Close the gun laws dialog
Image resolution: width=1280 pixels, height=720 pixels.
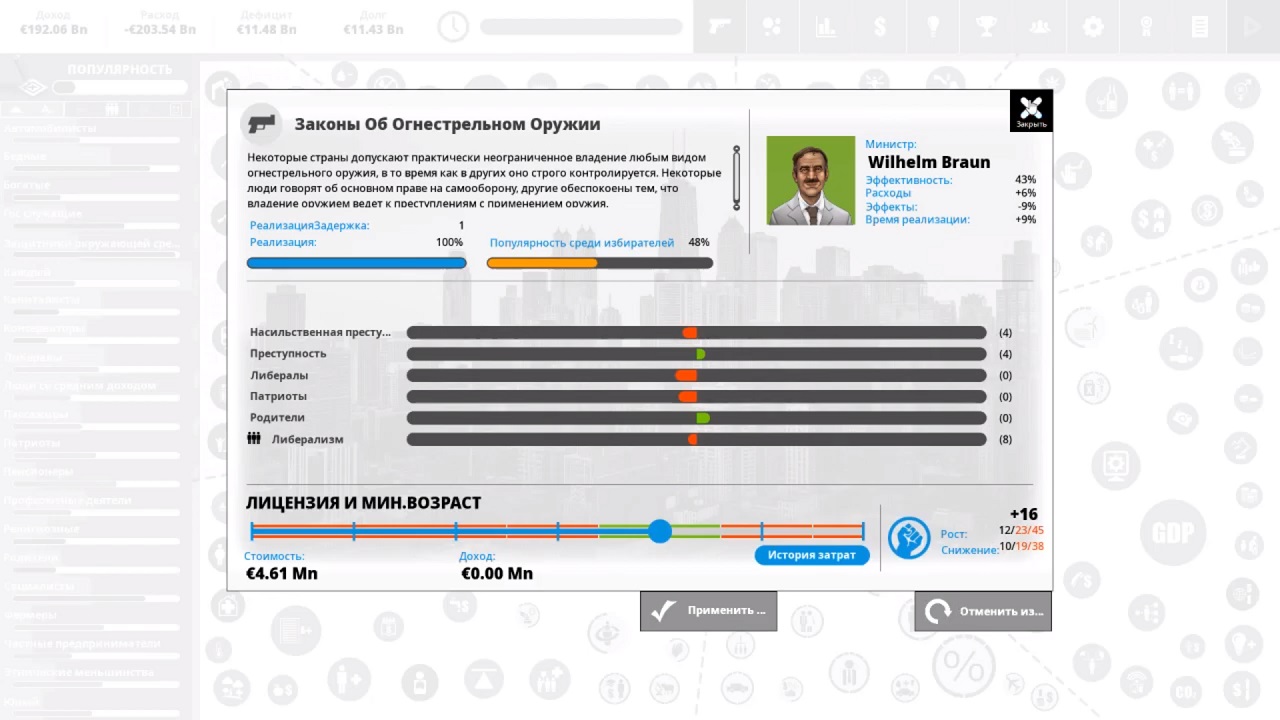tap(1031, 111)
